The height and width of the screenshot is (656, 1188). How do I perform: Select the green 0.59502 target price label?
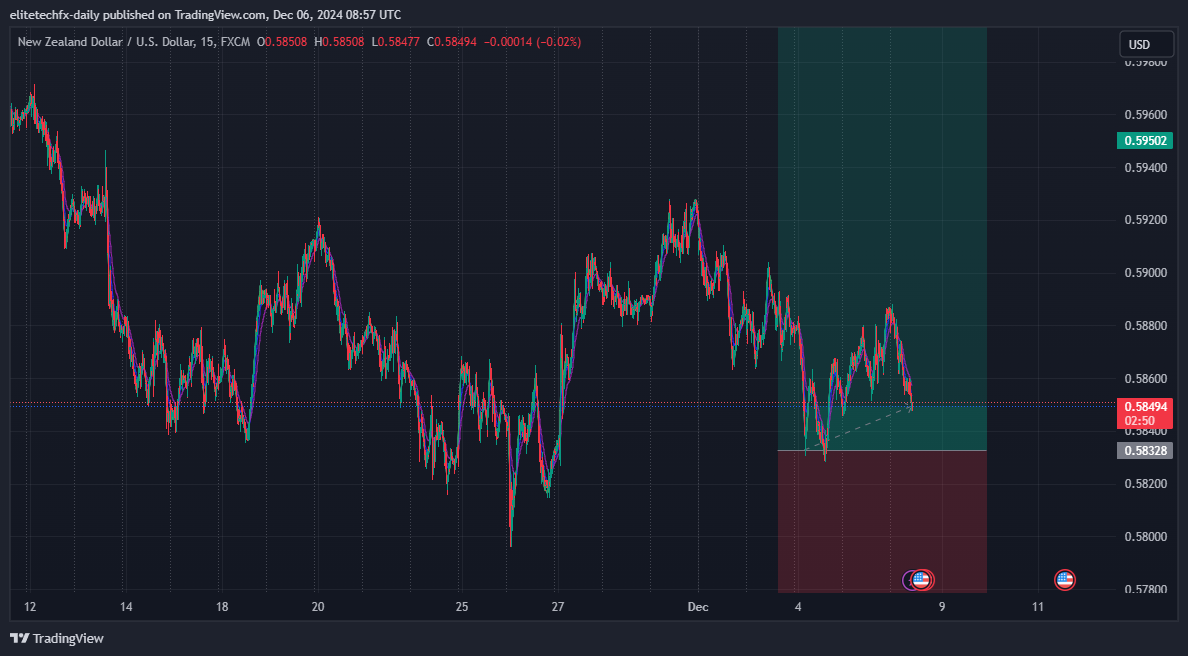click(x=1145, y=141)
